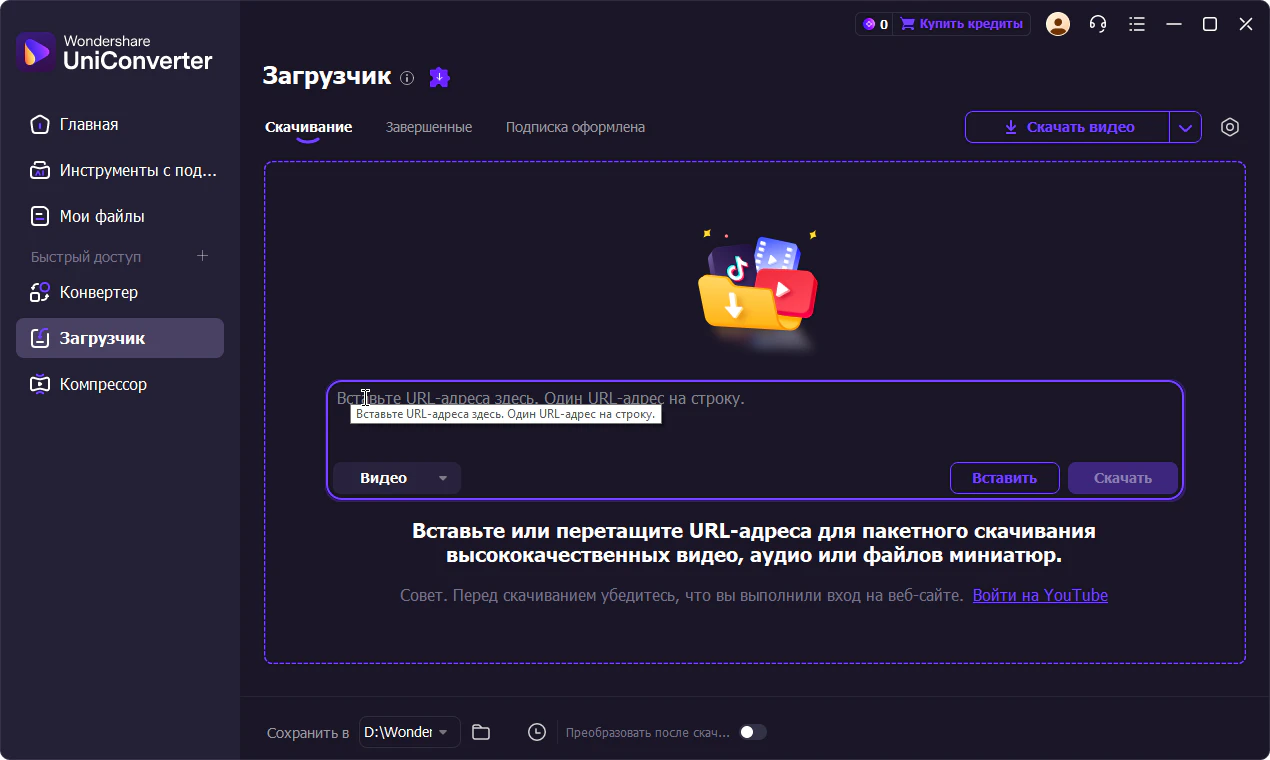This screenshot has width=1270, height=760.
Task: Add quick access item with plus icon
Action: click(x=202, y=256)
